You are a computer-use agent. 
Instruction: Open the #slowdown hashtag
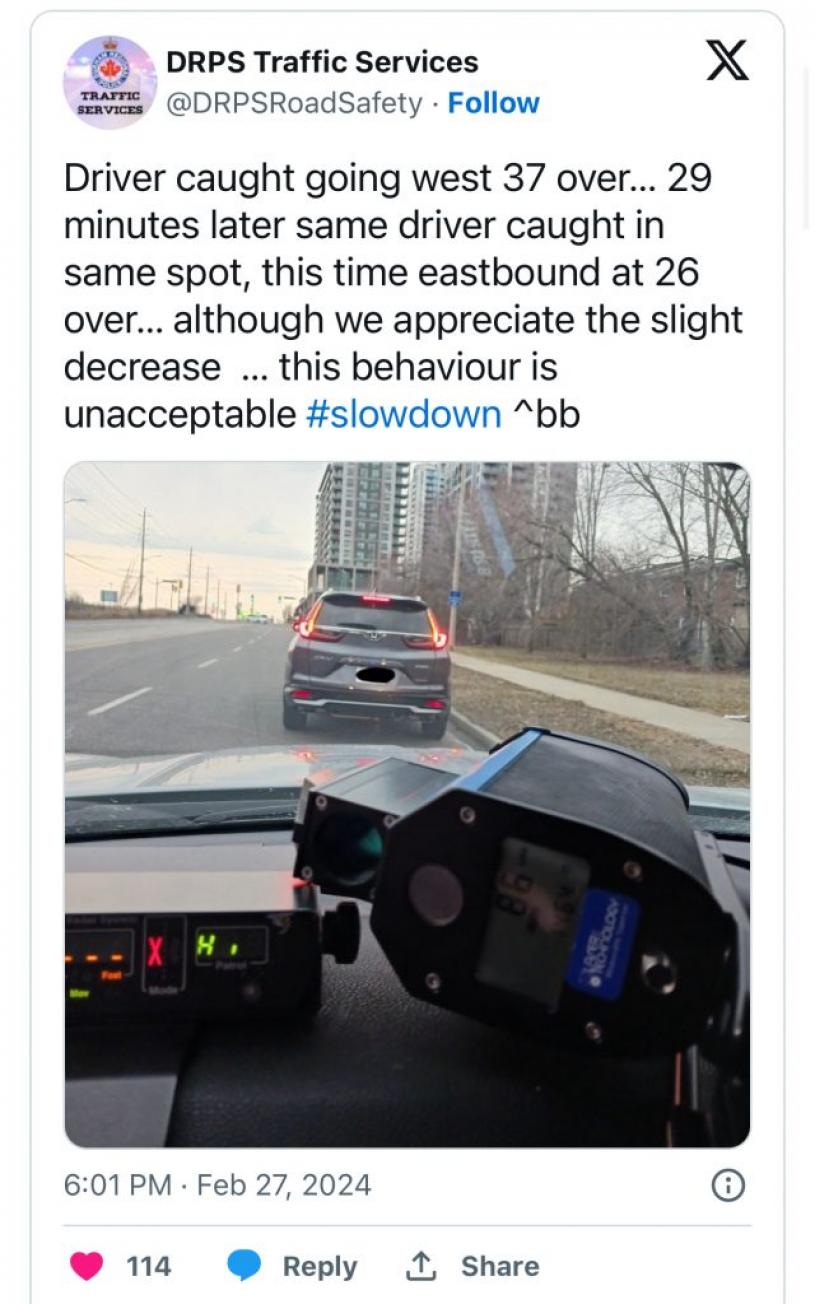[403, 413]
